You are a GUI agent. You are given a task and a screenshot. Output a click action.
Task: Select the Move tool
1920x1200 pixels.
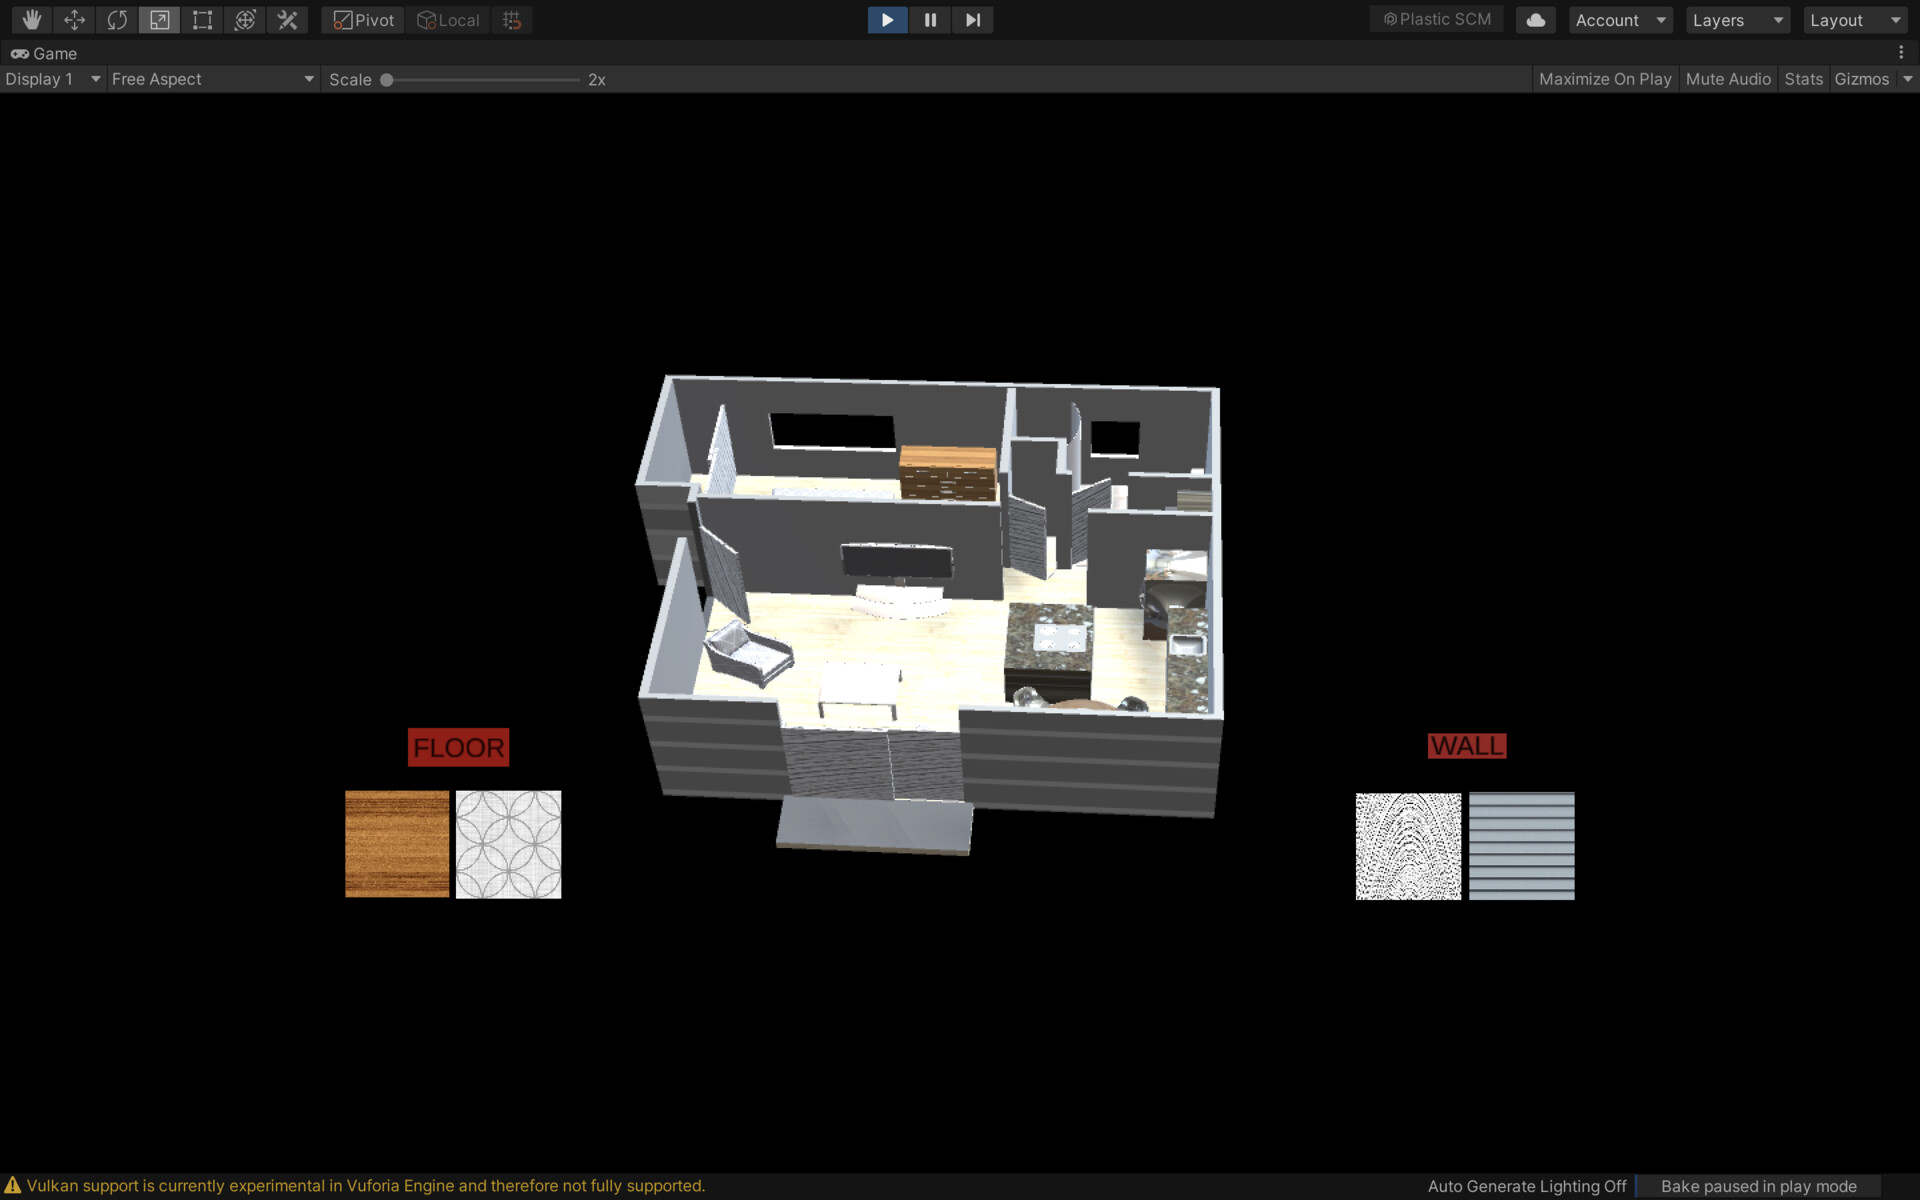(x=74, y=19)
